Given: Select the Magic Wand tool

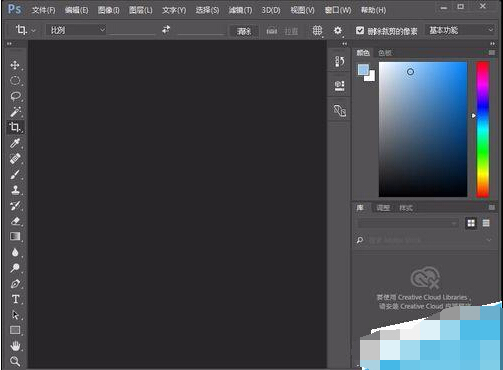Looking at the screenshot, I should (x=15, y=112).
